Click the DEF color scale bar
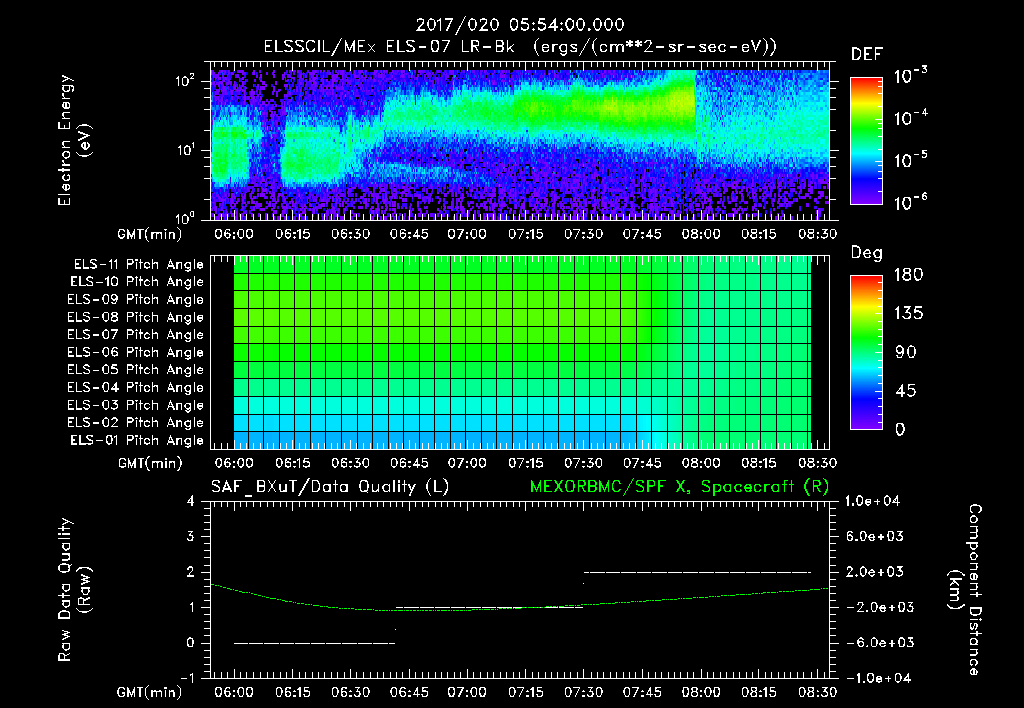 point(866,141)
